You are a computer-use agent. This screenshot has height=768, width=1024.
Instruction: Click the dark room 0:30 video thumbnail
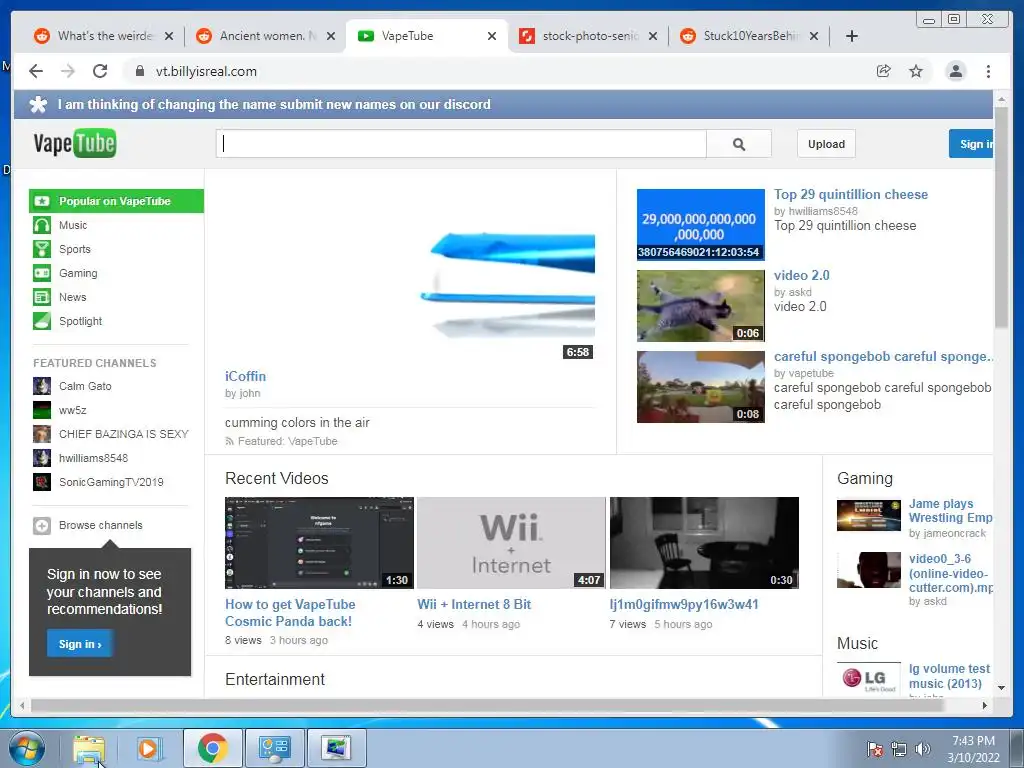pos(704,543)
